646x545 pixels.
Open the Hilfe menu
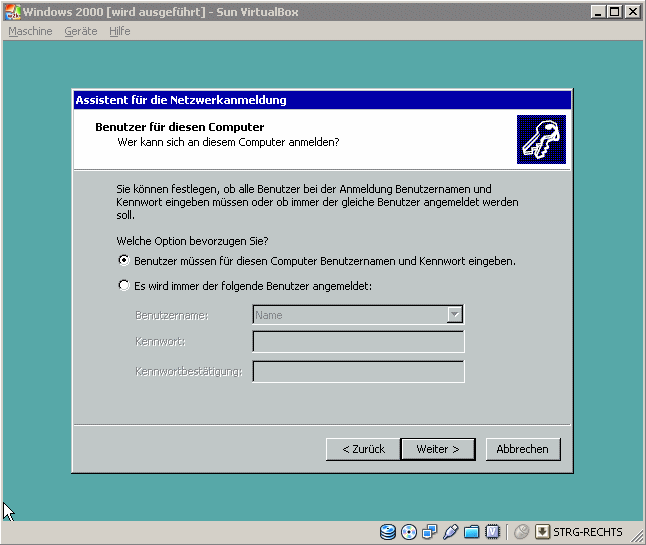point(120,31)
